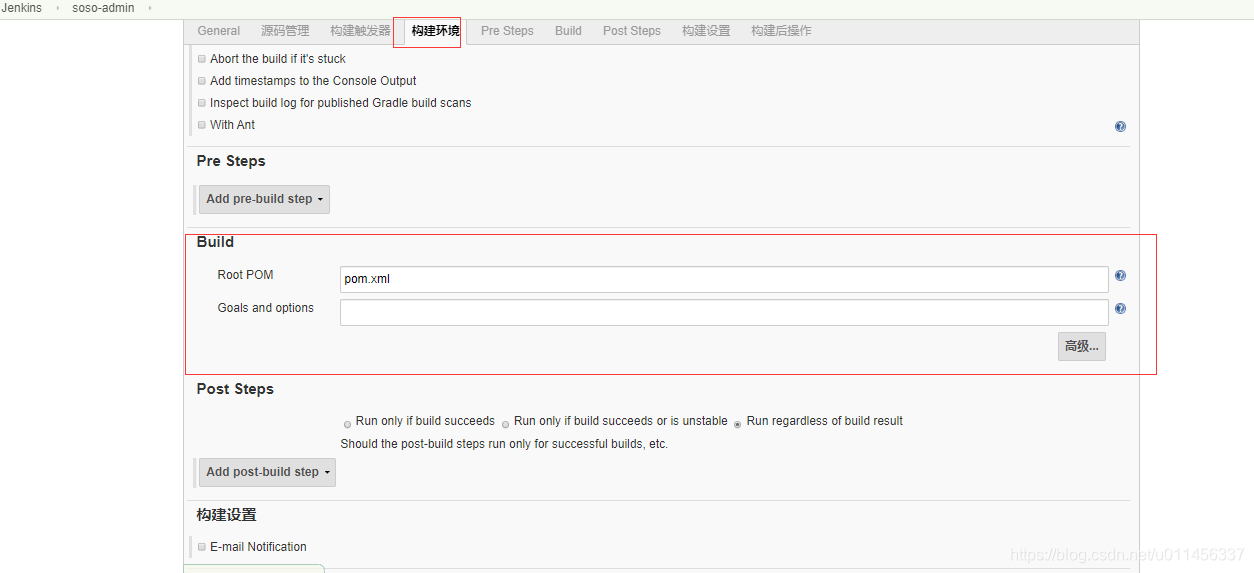This screenshot has height=573, width=1254.
Task: Go to the Build tab
Action: tap(568, 31)
